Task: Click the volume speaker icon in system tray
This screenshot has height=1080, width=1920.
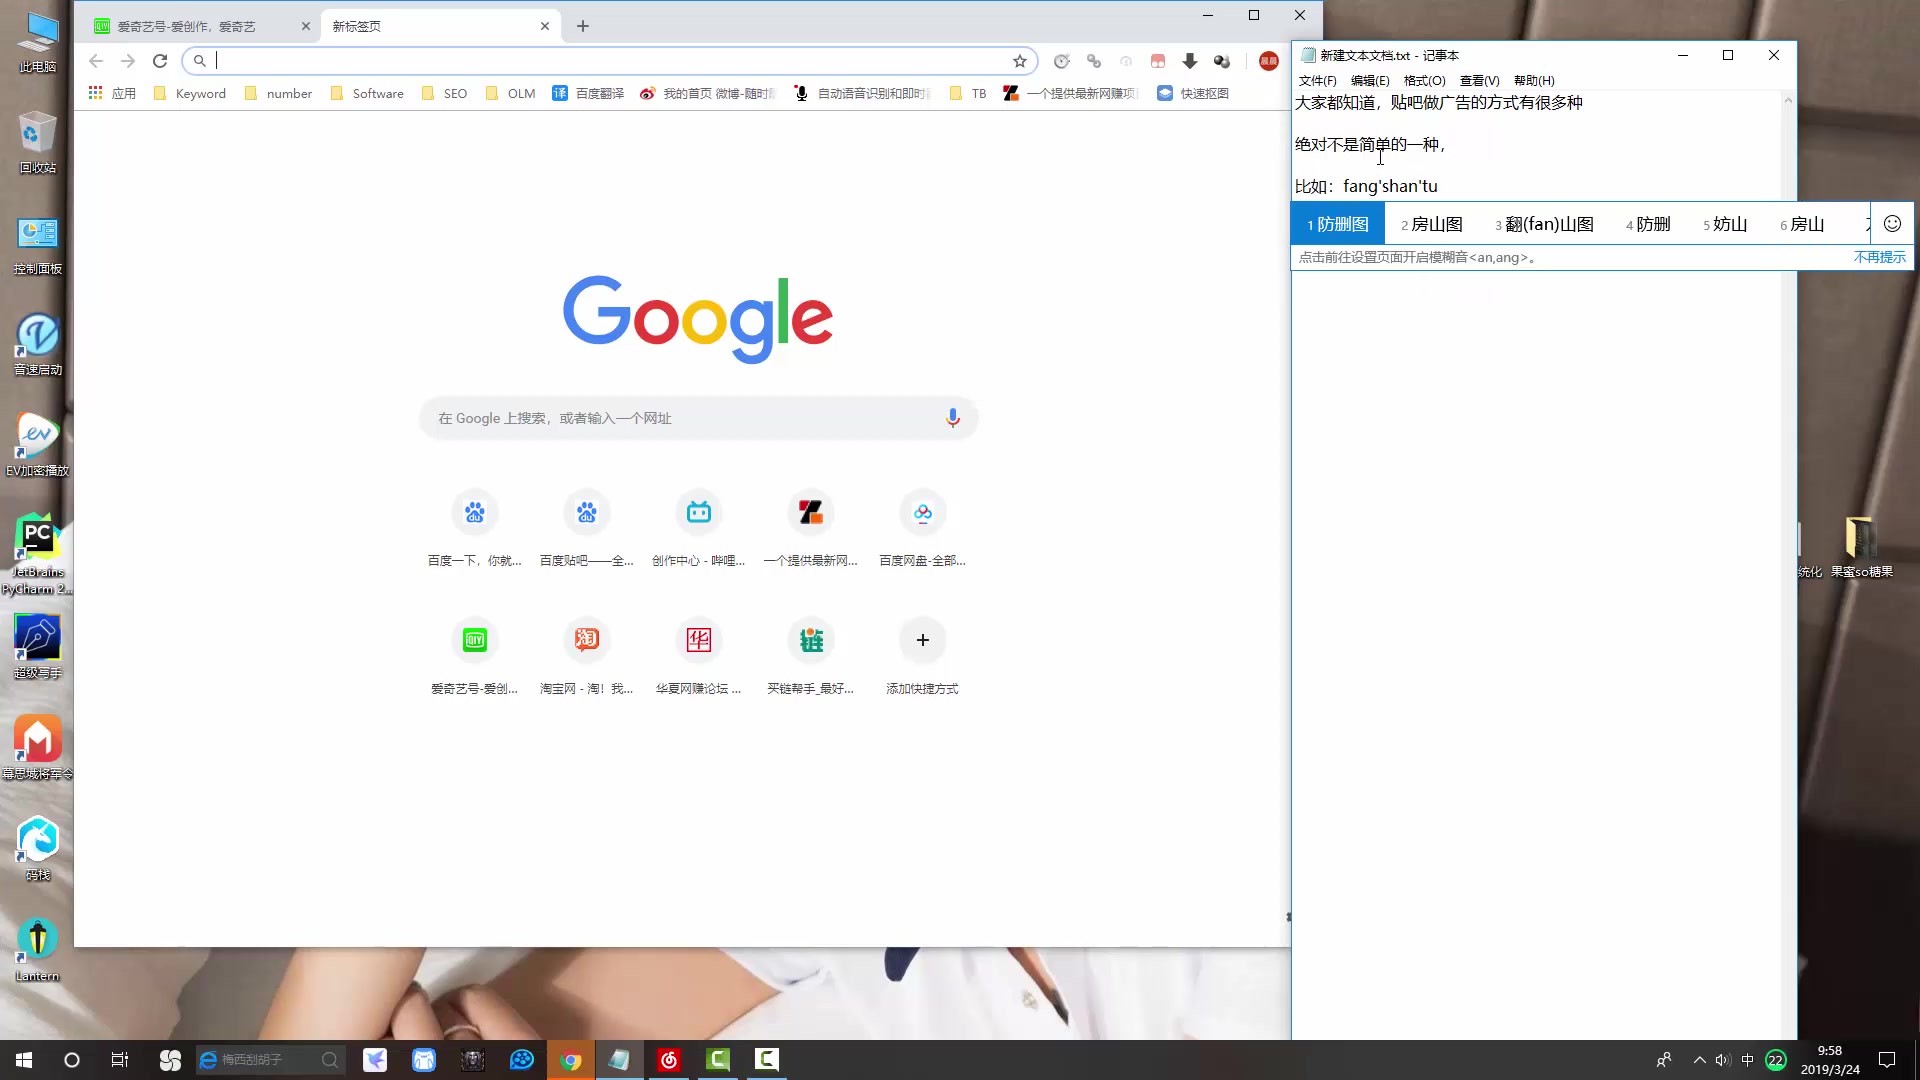Action: 1722,1060
